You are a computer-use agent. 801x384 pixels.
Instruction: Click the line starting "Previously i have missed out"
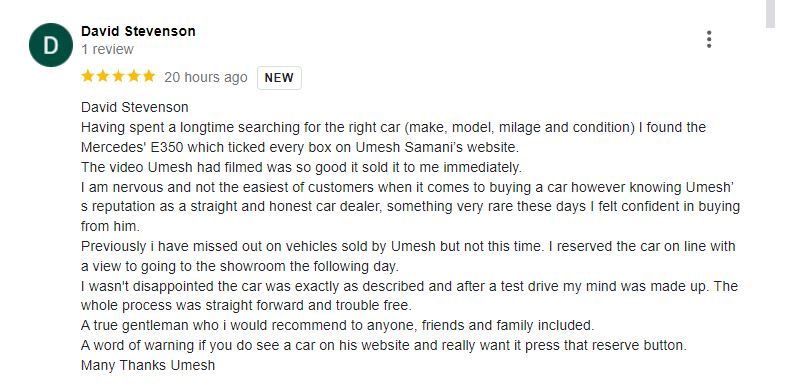(408, 247)
